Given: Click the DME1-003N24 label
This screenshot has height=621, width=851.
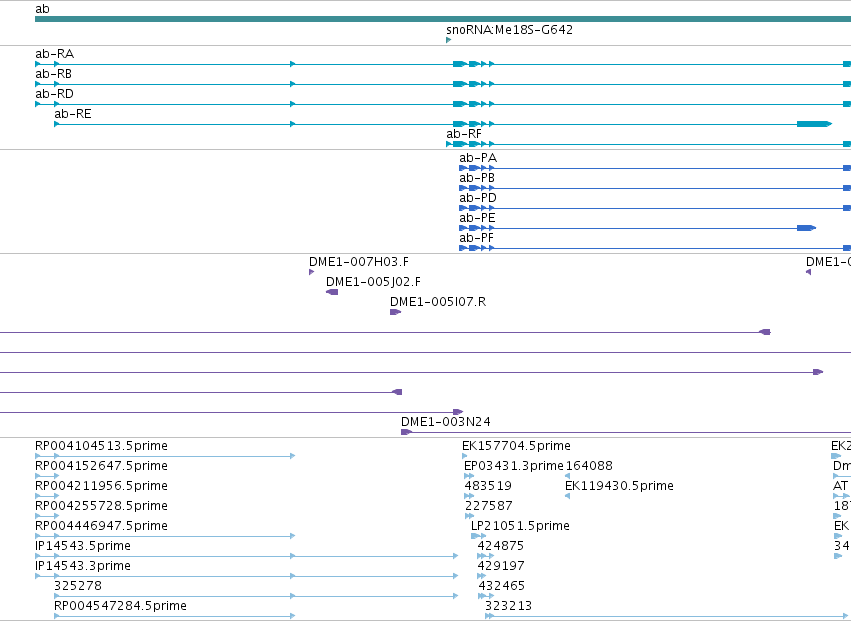Looking at the screenshot, I should pos(446,422).
